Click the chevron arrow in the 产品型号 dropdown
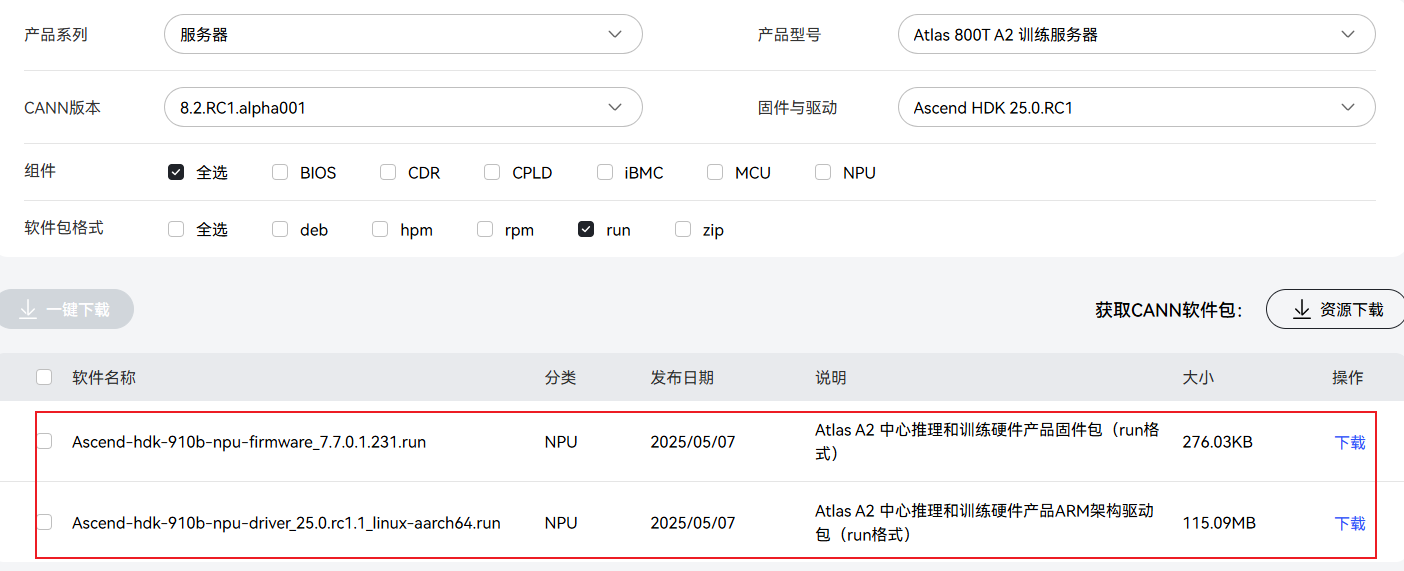This screenshot has width=1404, height=571. pyautogui.click(x=1348, y=34)
